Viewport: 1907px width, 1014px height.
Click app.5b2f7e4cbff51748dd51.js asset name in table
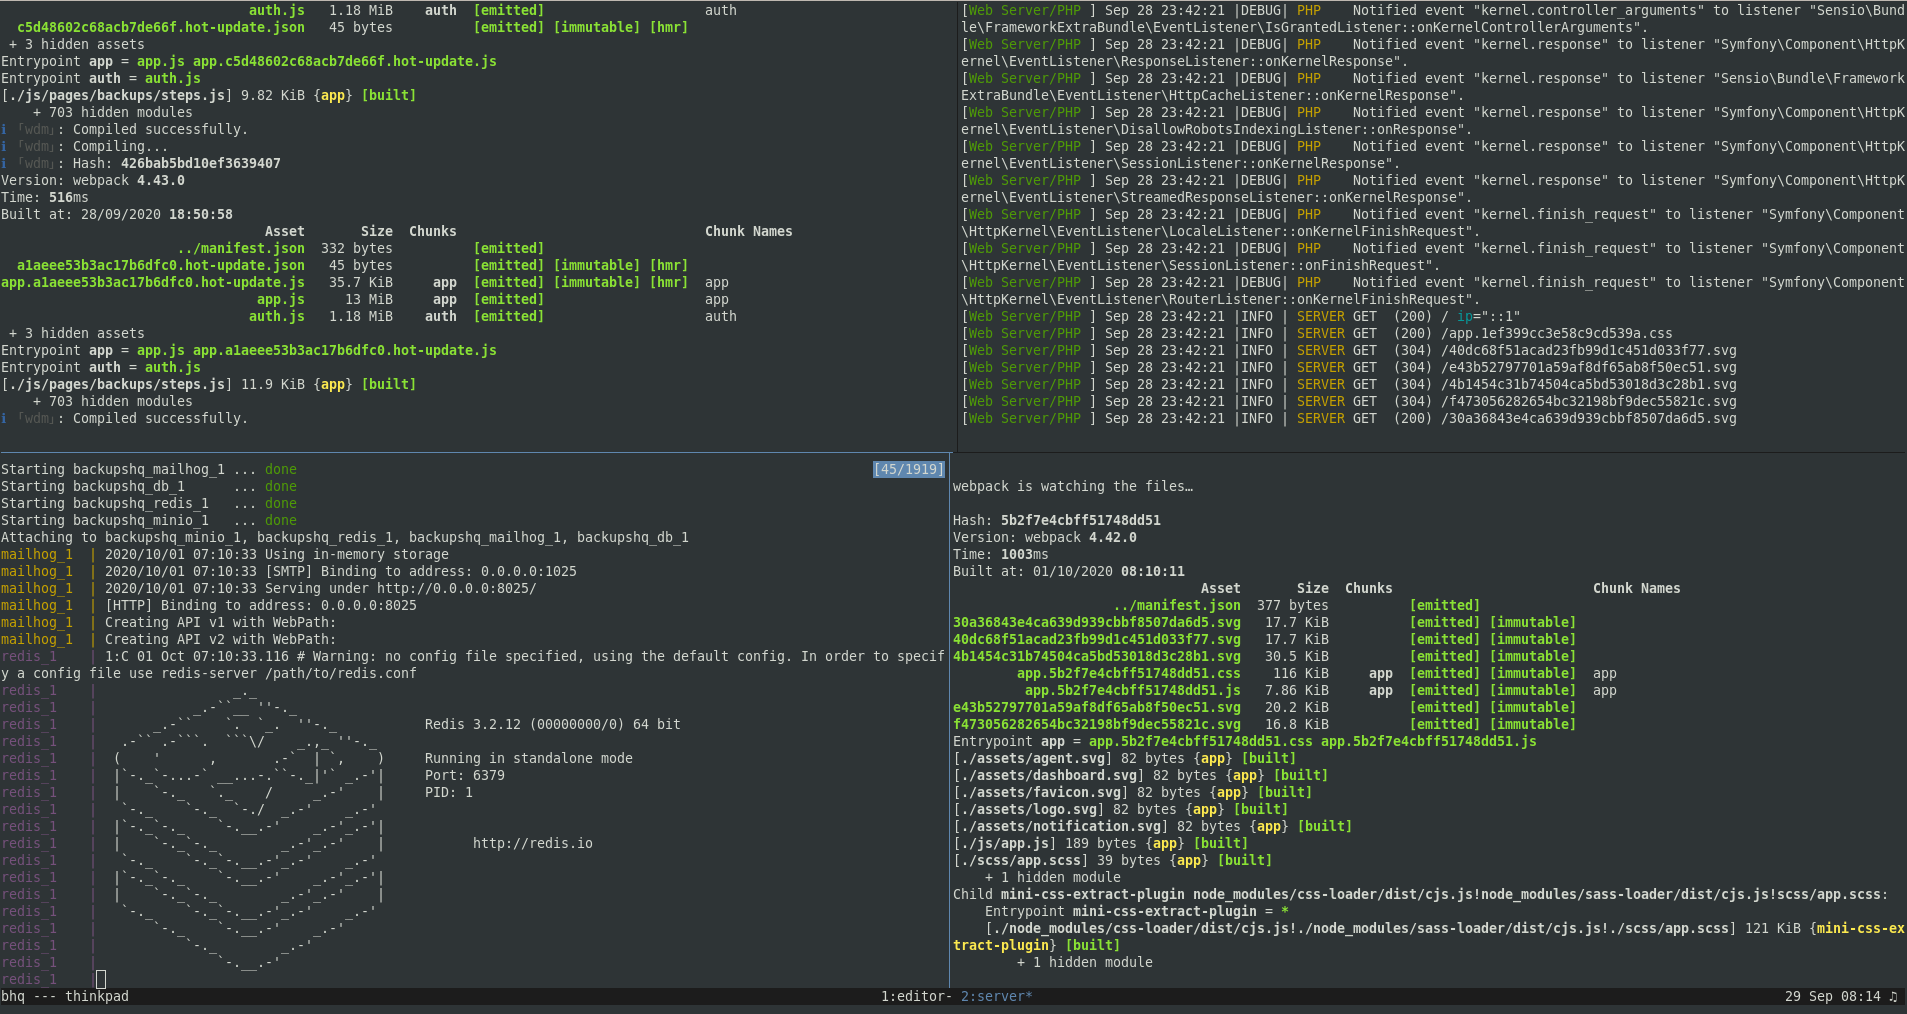pyautogui.click(x=1133, y=690)
